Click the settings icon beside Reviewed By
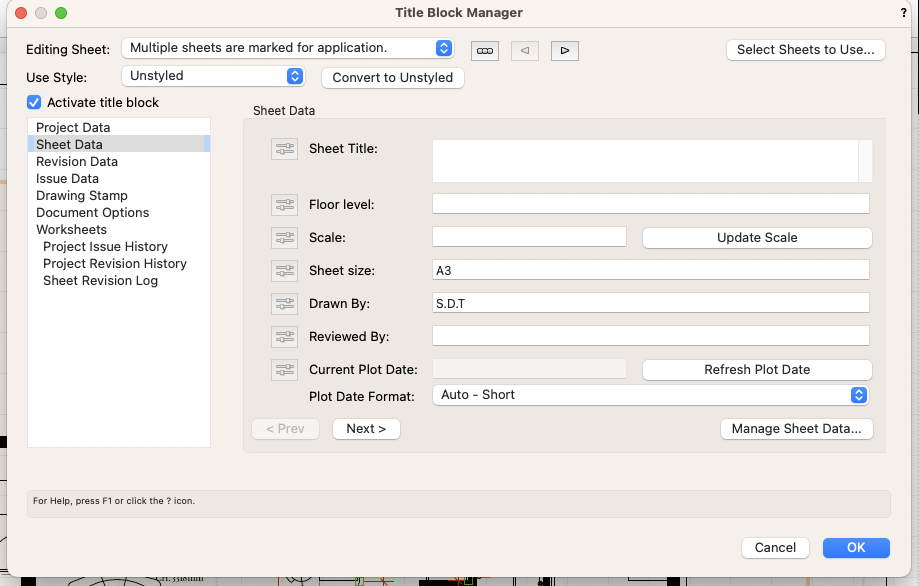919x586 pixels. point(285,337)
